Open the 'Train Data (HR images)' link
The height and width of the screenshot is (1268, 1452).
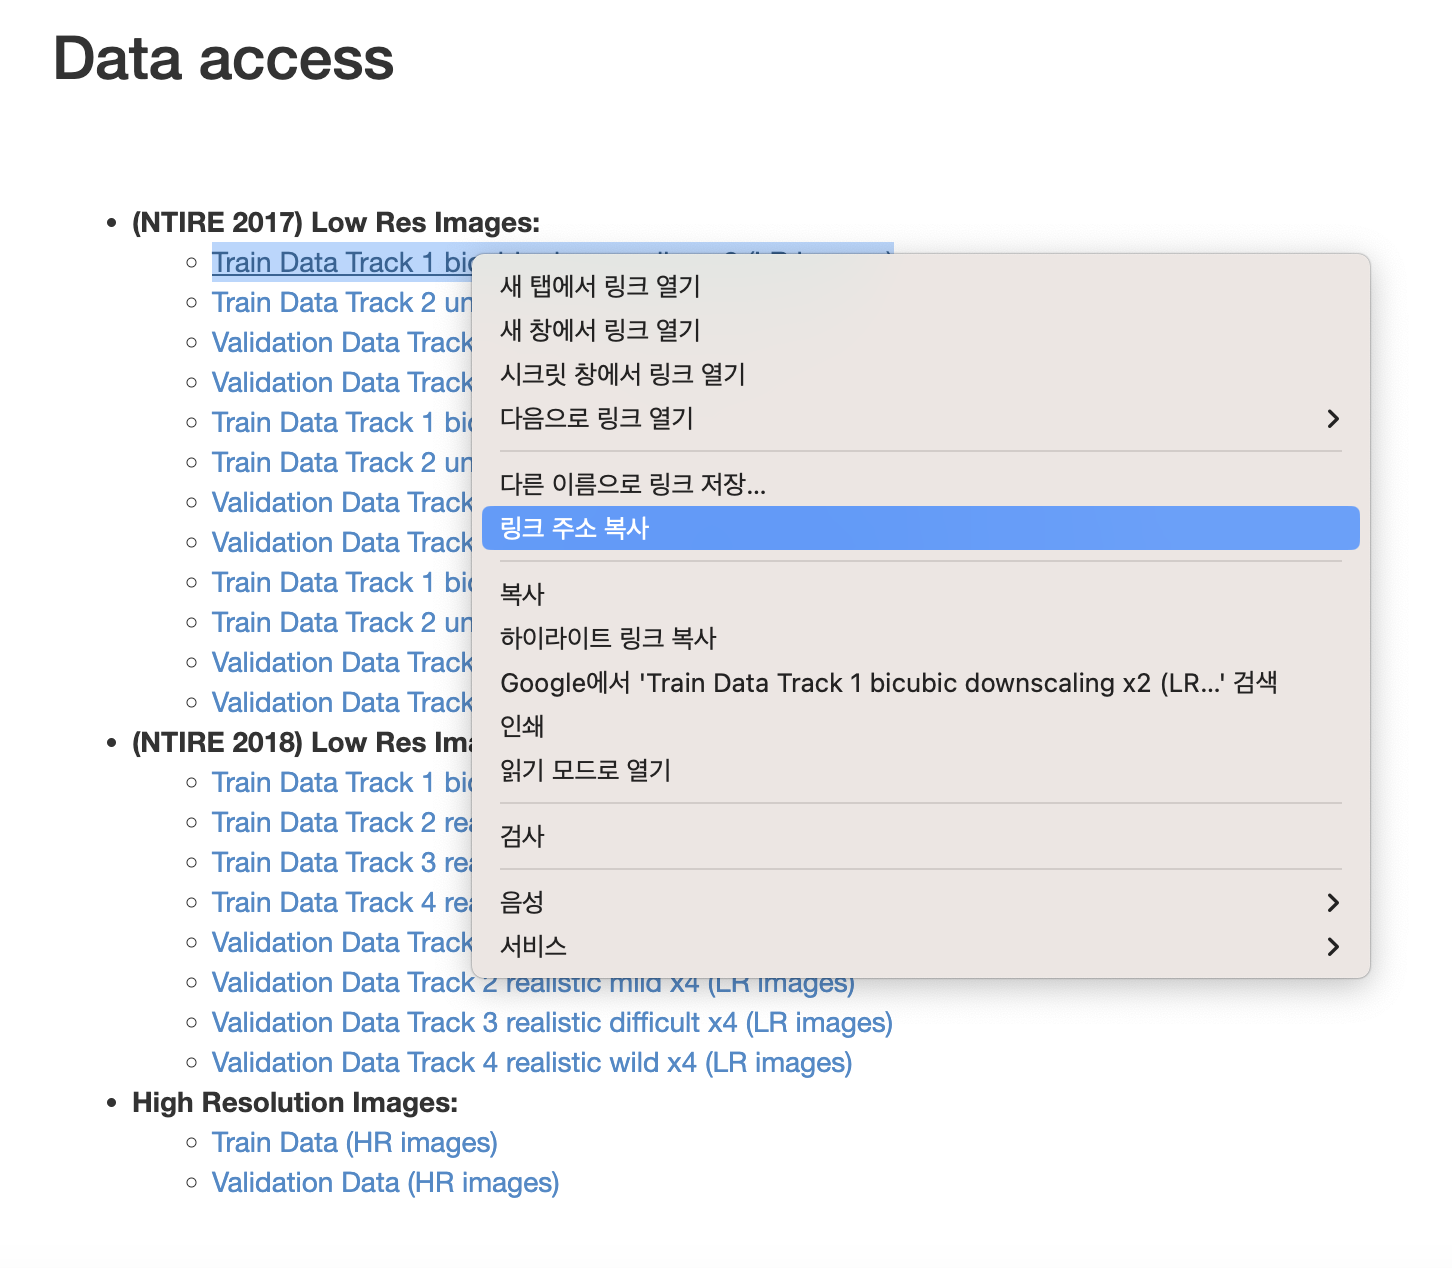coord(355,1142)
